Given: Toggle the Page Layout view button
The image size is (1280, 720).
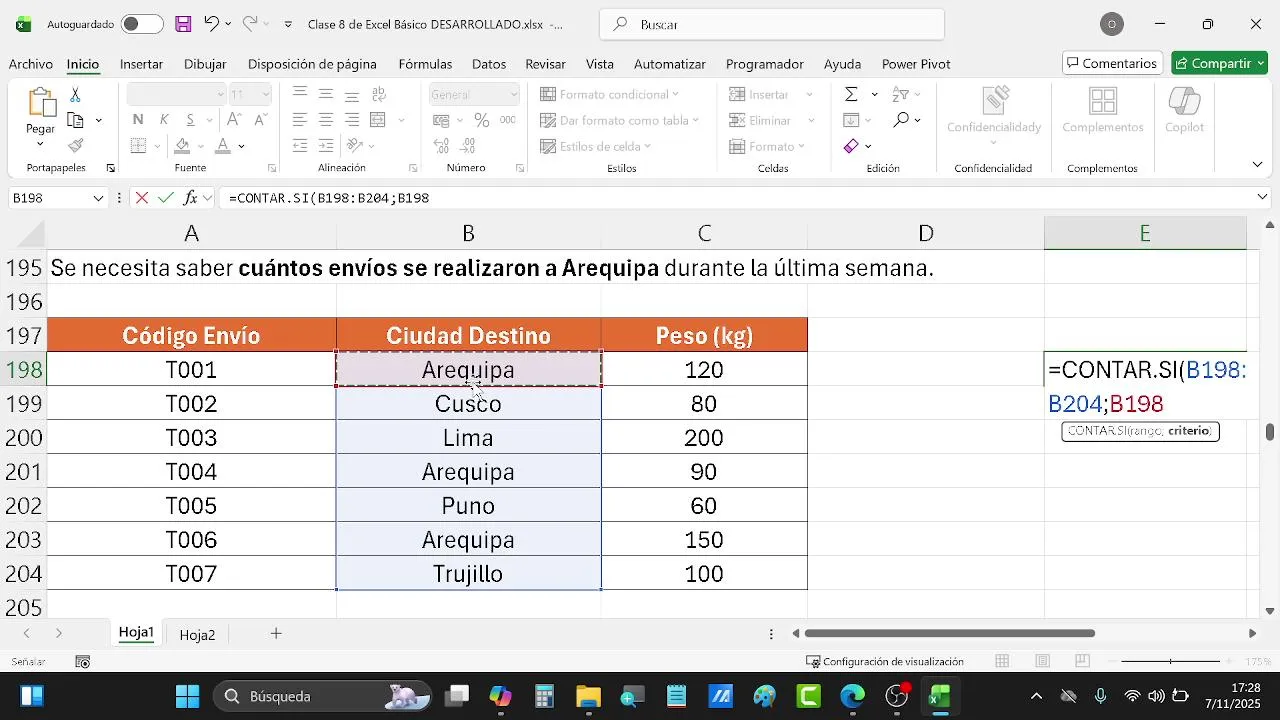Looking at the screenshot, I should tap(1042, 661).
